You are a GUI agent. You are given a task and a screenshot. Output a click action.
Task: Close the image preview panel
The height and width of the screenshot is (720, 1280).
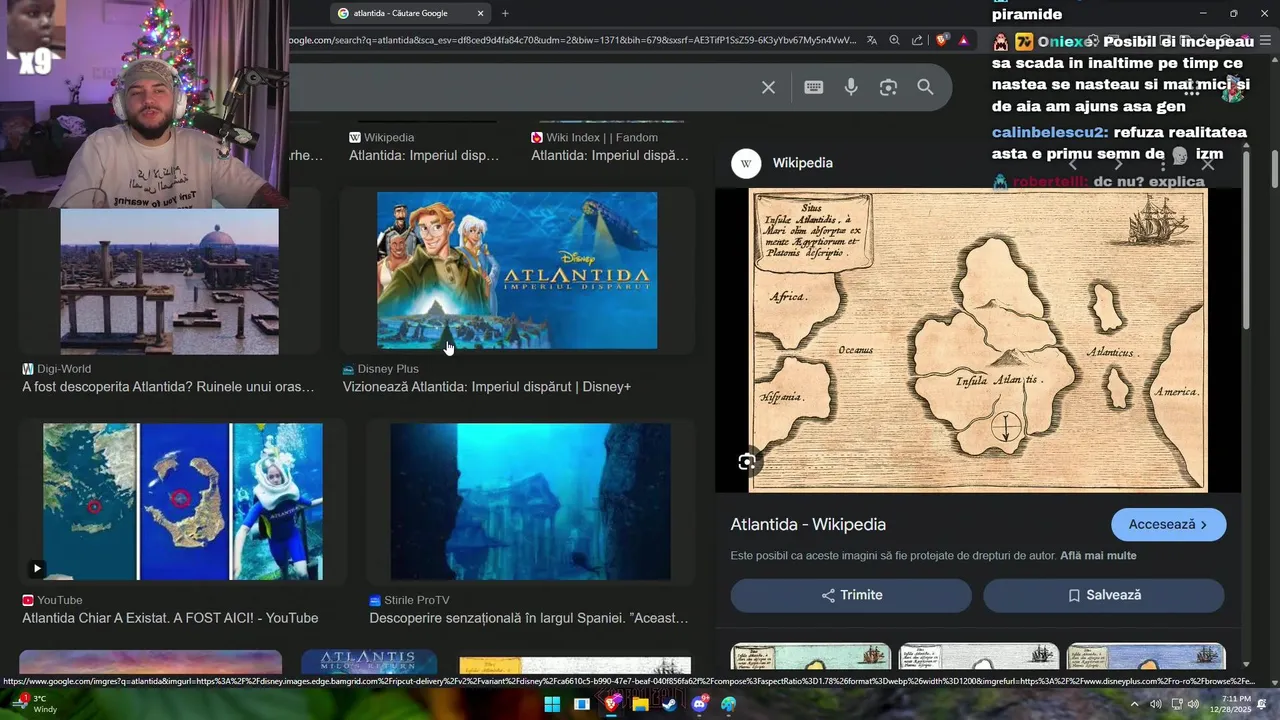coord(1207,164)
